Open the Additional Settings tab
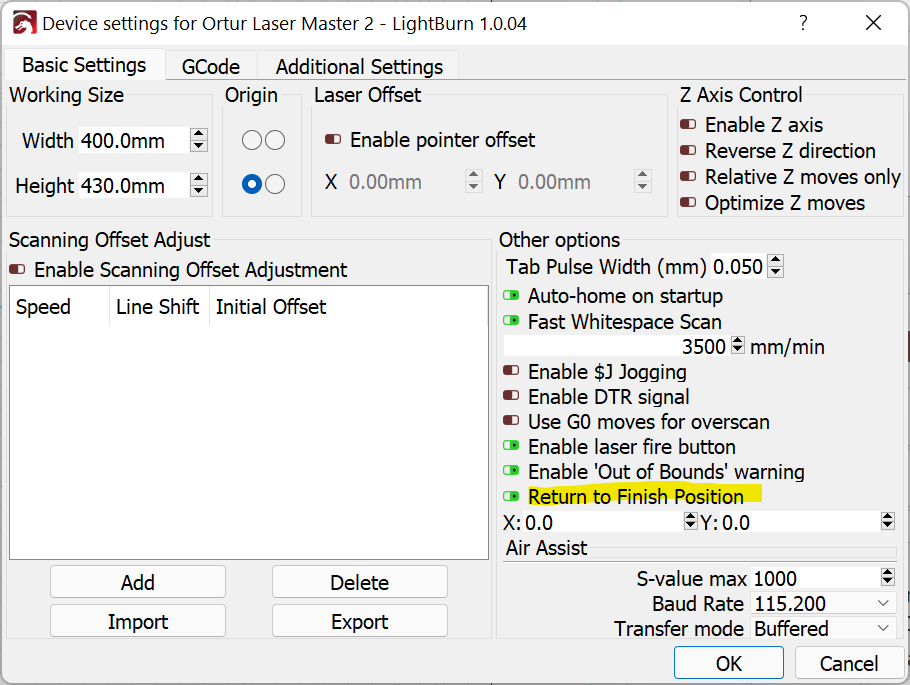910x685 pixels. pos(359,67)
